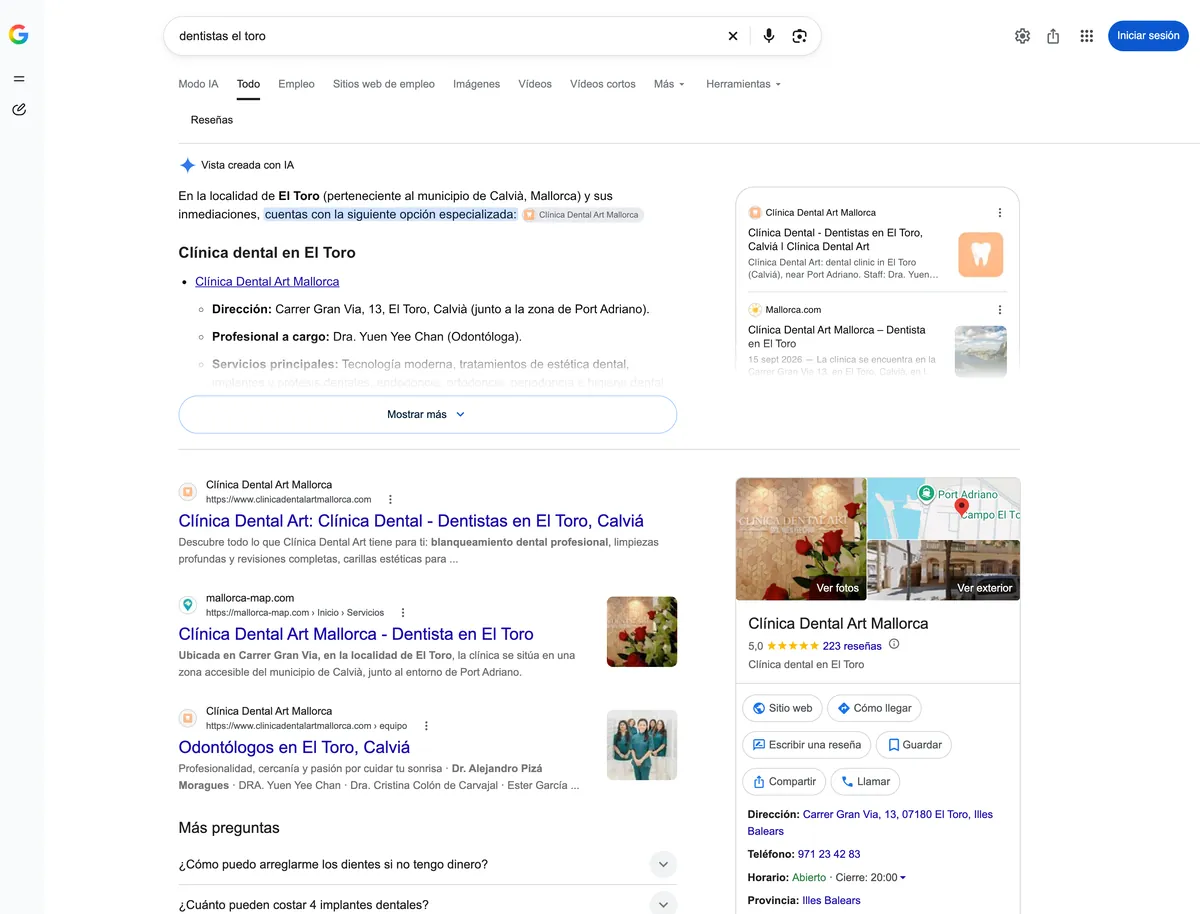This screenshot has height=914, width=1200.
Task: Switch to the Modo IA tab
Action: tap(198, 84)
